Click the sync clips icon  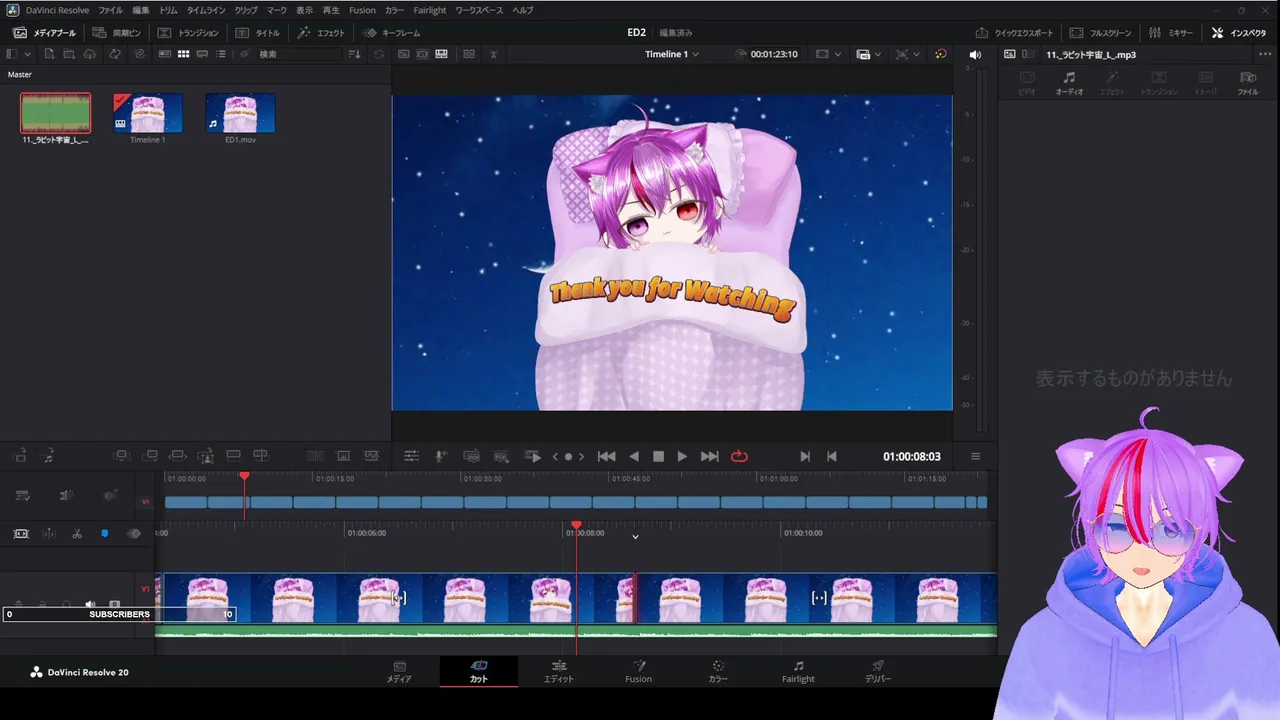(115, 54)
